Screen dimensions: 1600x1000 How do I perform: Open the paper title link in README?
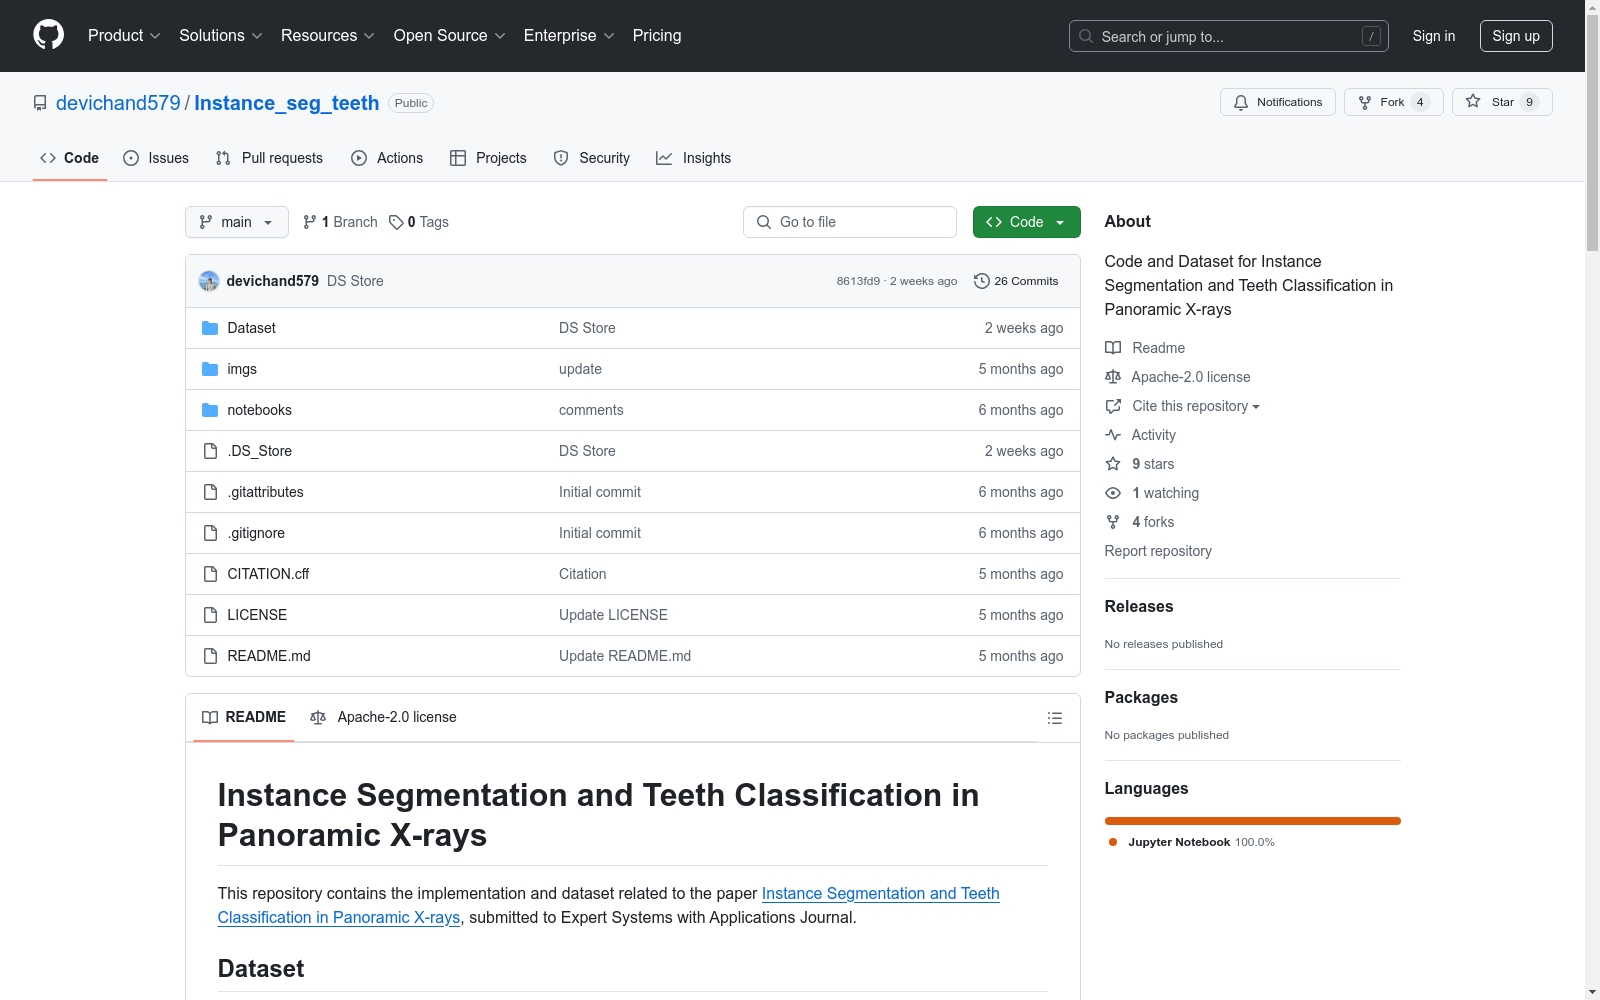[609, 905]
